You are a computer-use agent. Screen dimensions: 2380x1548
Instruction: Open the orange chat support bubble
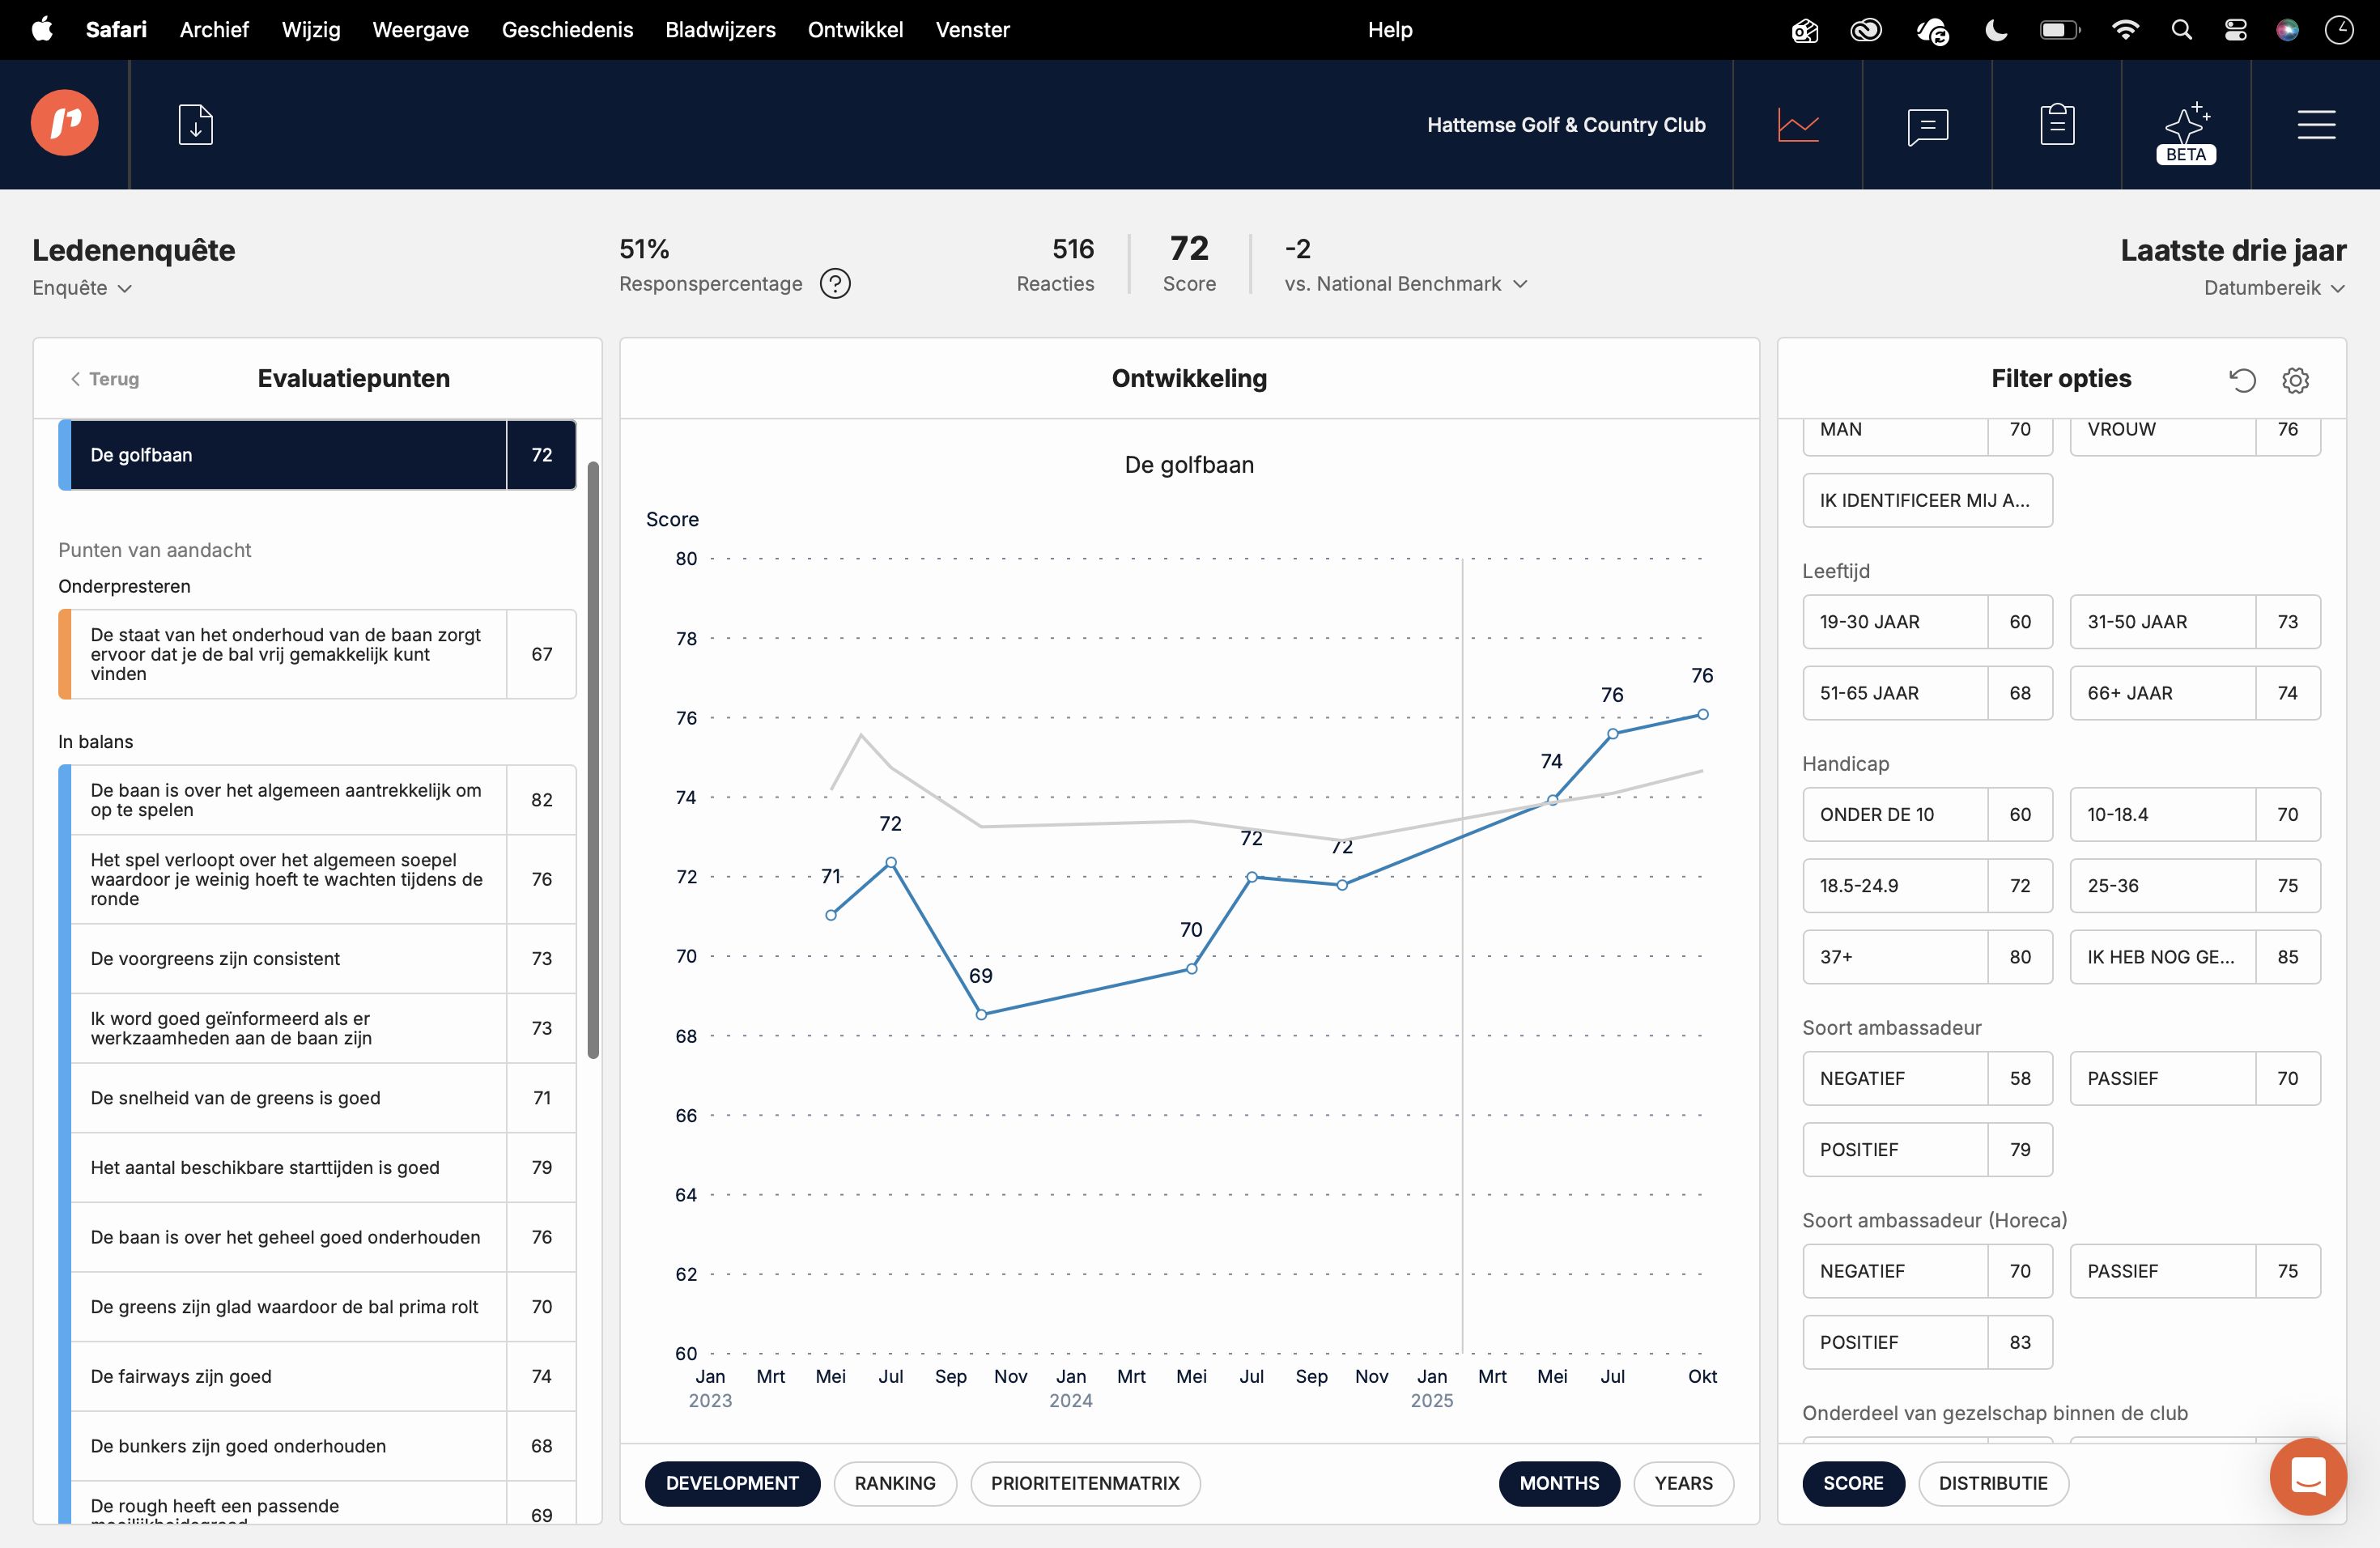click(x=2307, y=1475)
